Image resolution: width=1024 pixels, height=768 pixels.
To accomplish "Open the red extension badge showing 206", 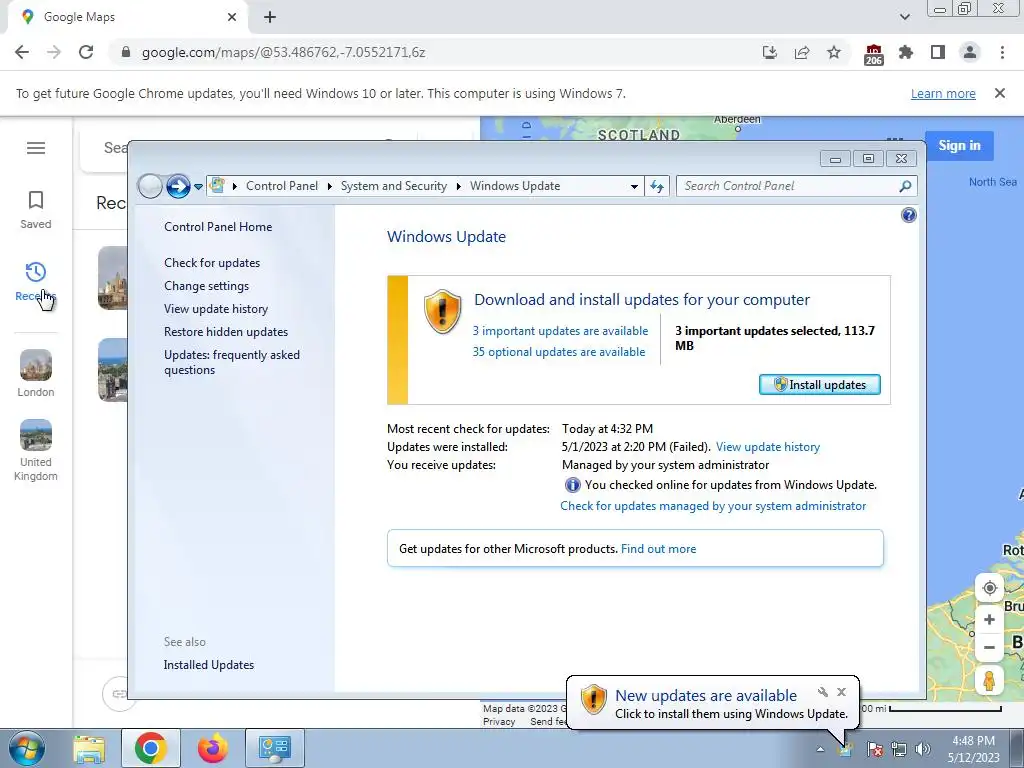I will pos(873,54).
